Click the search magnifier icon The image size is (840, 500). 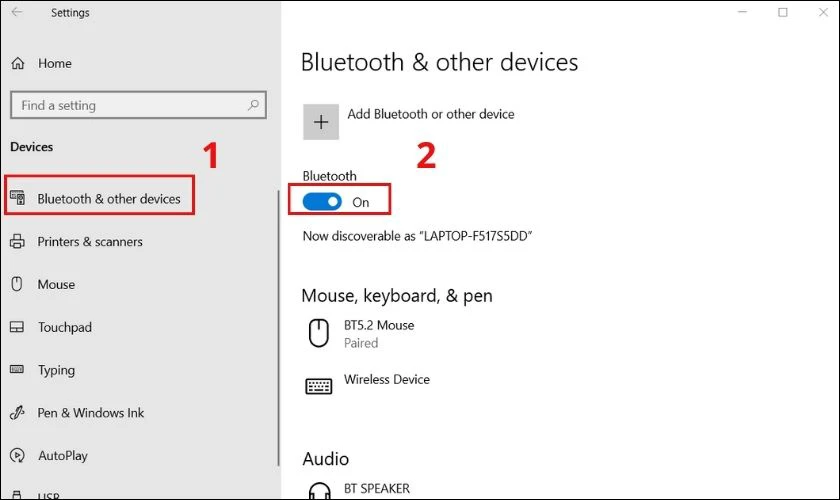click(x=254, y=105)
